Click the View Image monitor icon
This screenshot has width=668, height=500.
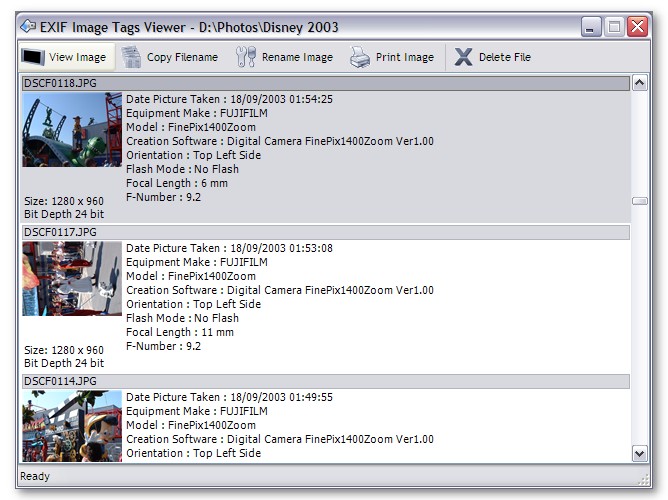34,57
